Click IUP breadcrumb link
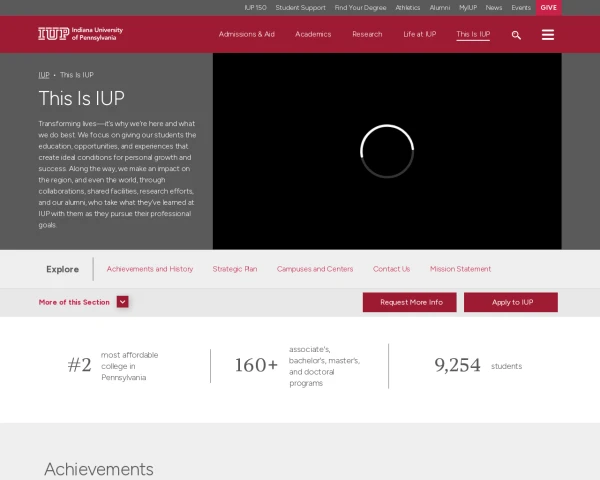This screenshot has height=480, width=600. (x=44, y=75)
